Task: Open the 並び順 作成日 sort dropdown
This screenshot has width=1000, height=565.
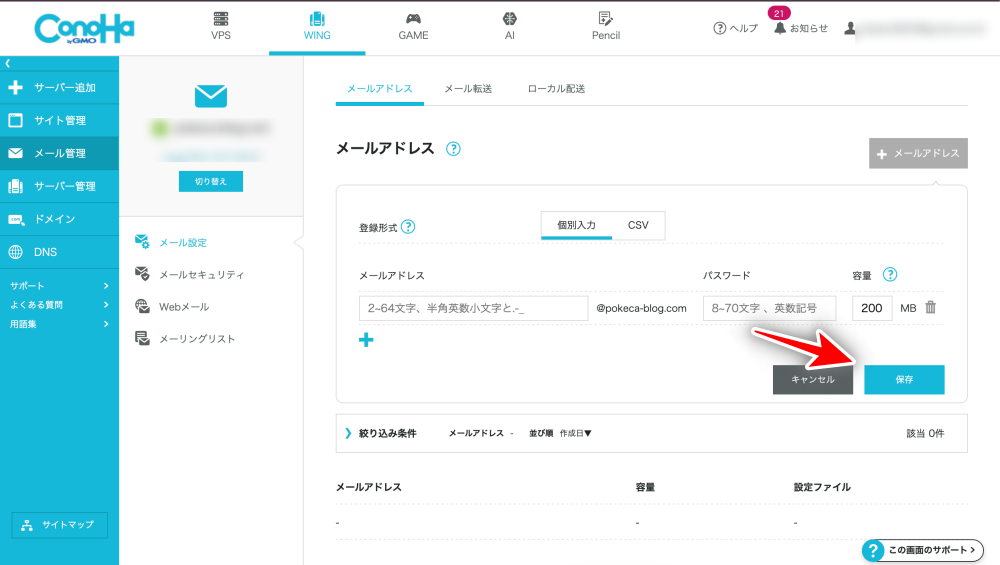Action: point(575,433)
